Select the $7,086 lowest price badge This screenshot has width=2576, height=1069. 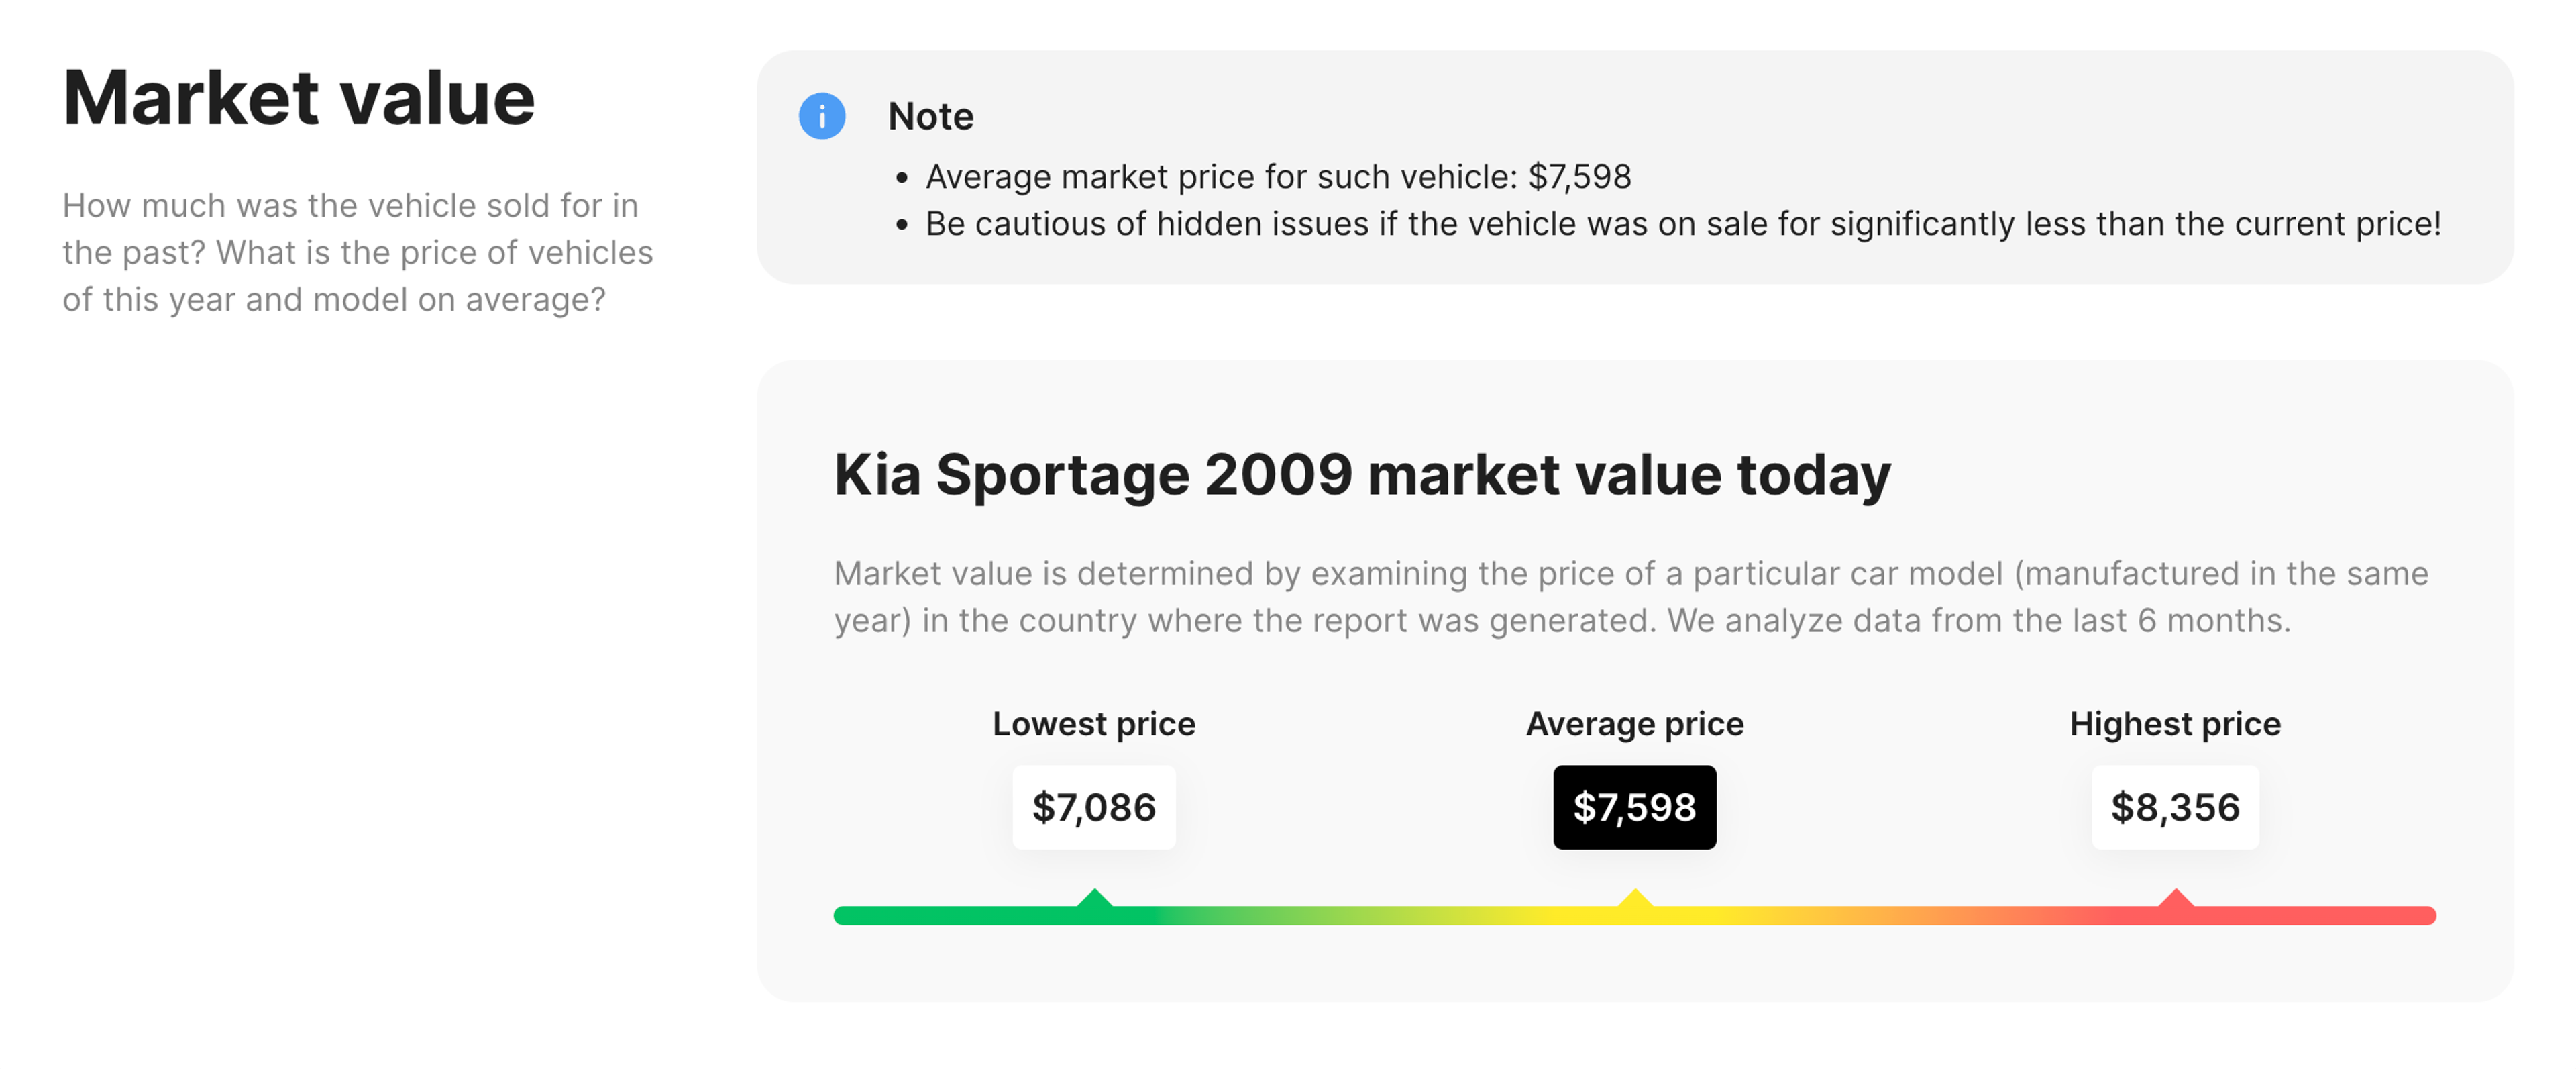click(x=1093, y=807)
